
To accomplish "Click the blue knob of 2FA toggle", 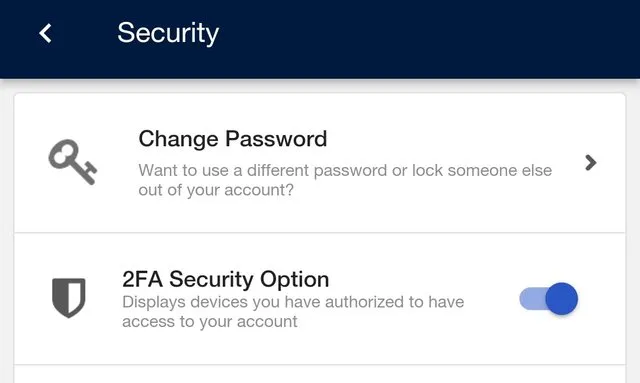I will click(x=562, y=299).
